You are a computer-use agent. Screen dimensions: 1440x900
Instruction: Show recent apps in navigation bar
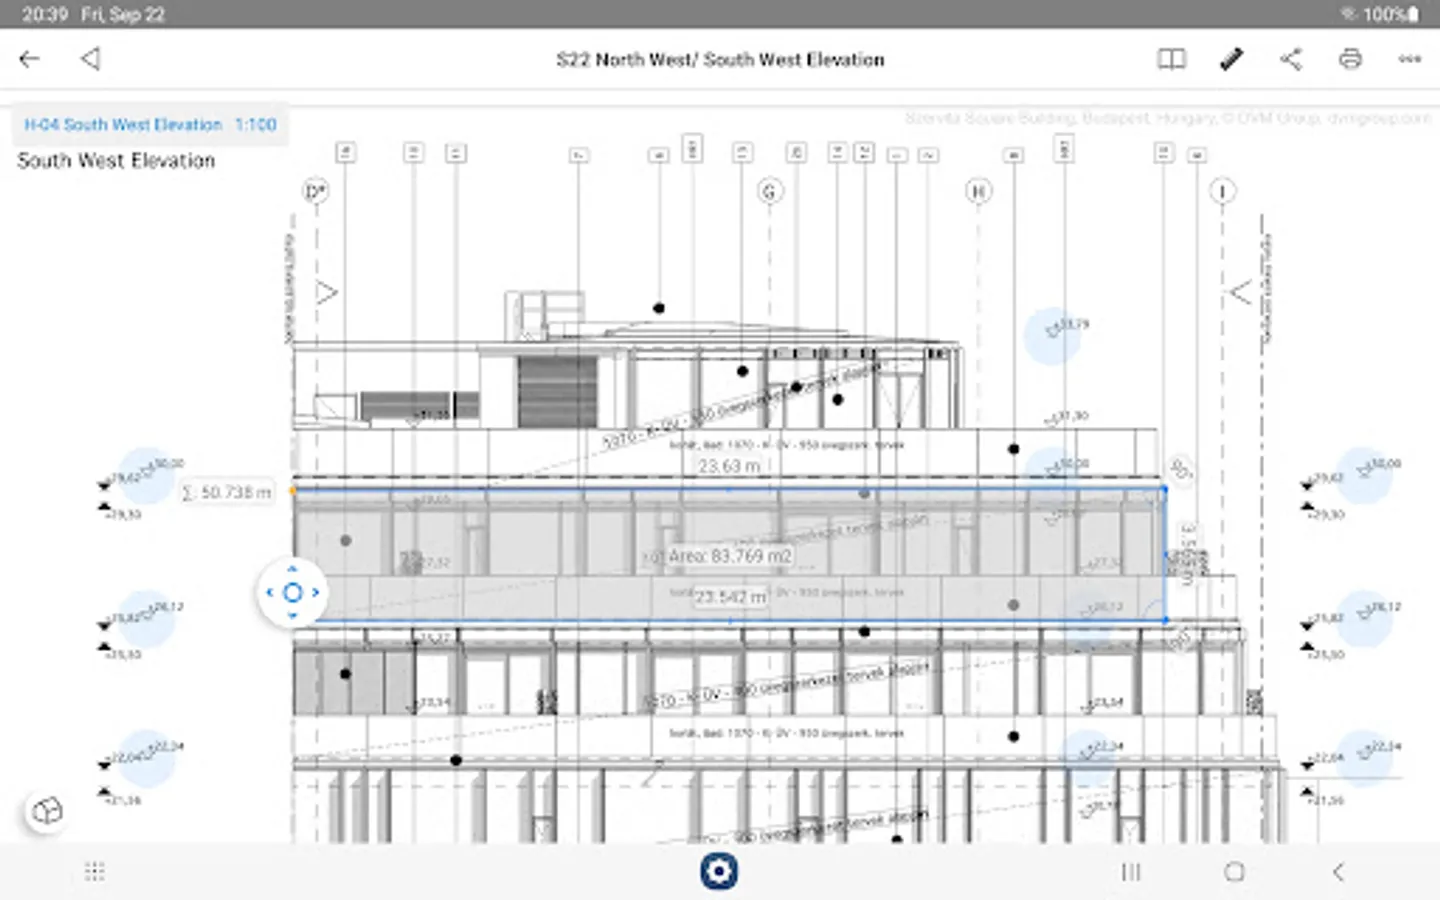pyautogui.click(x=1131, y=872)
